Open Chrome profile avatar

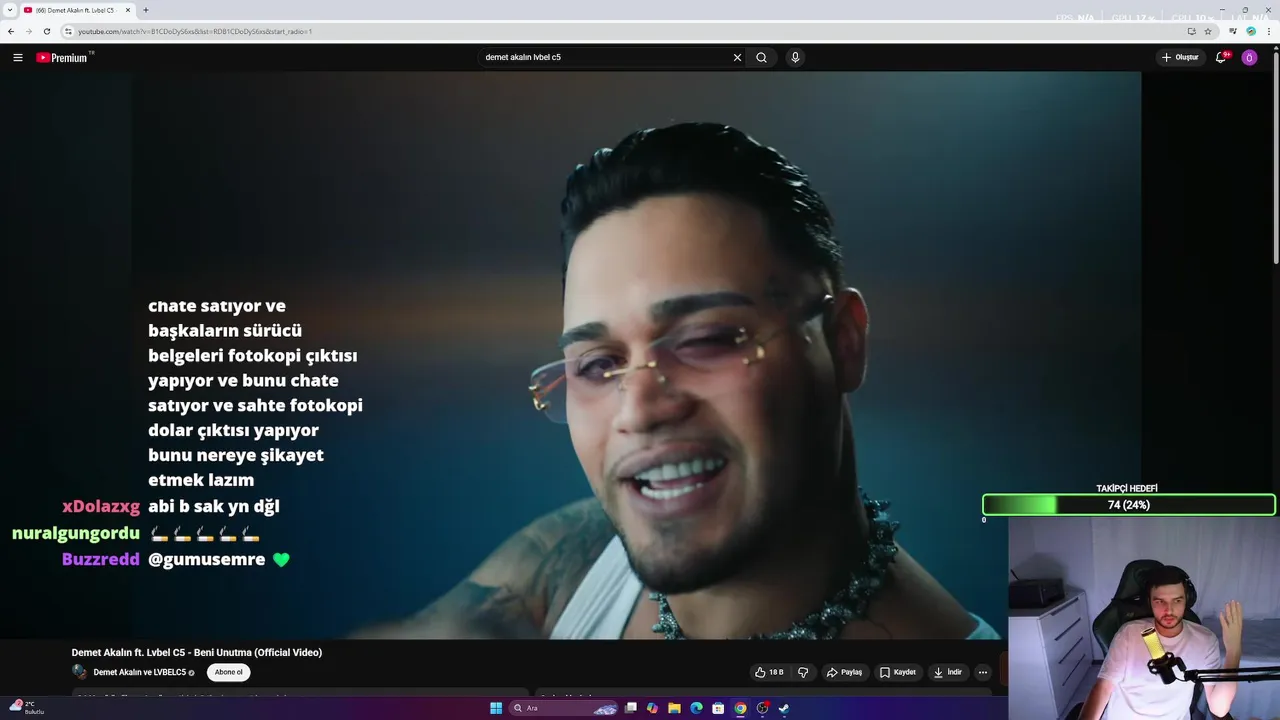1251,31
